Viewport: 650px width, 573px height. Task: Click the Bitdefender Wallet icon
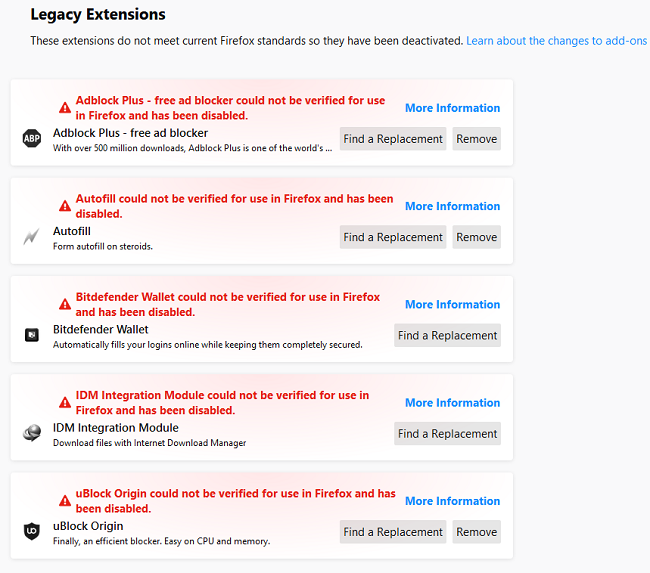point(31,335)
